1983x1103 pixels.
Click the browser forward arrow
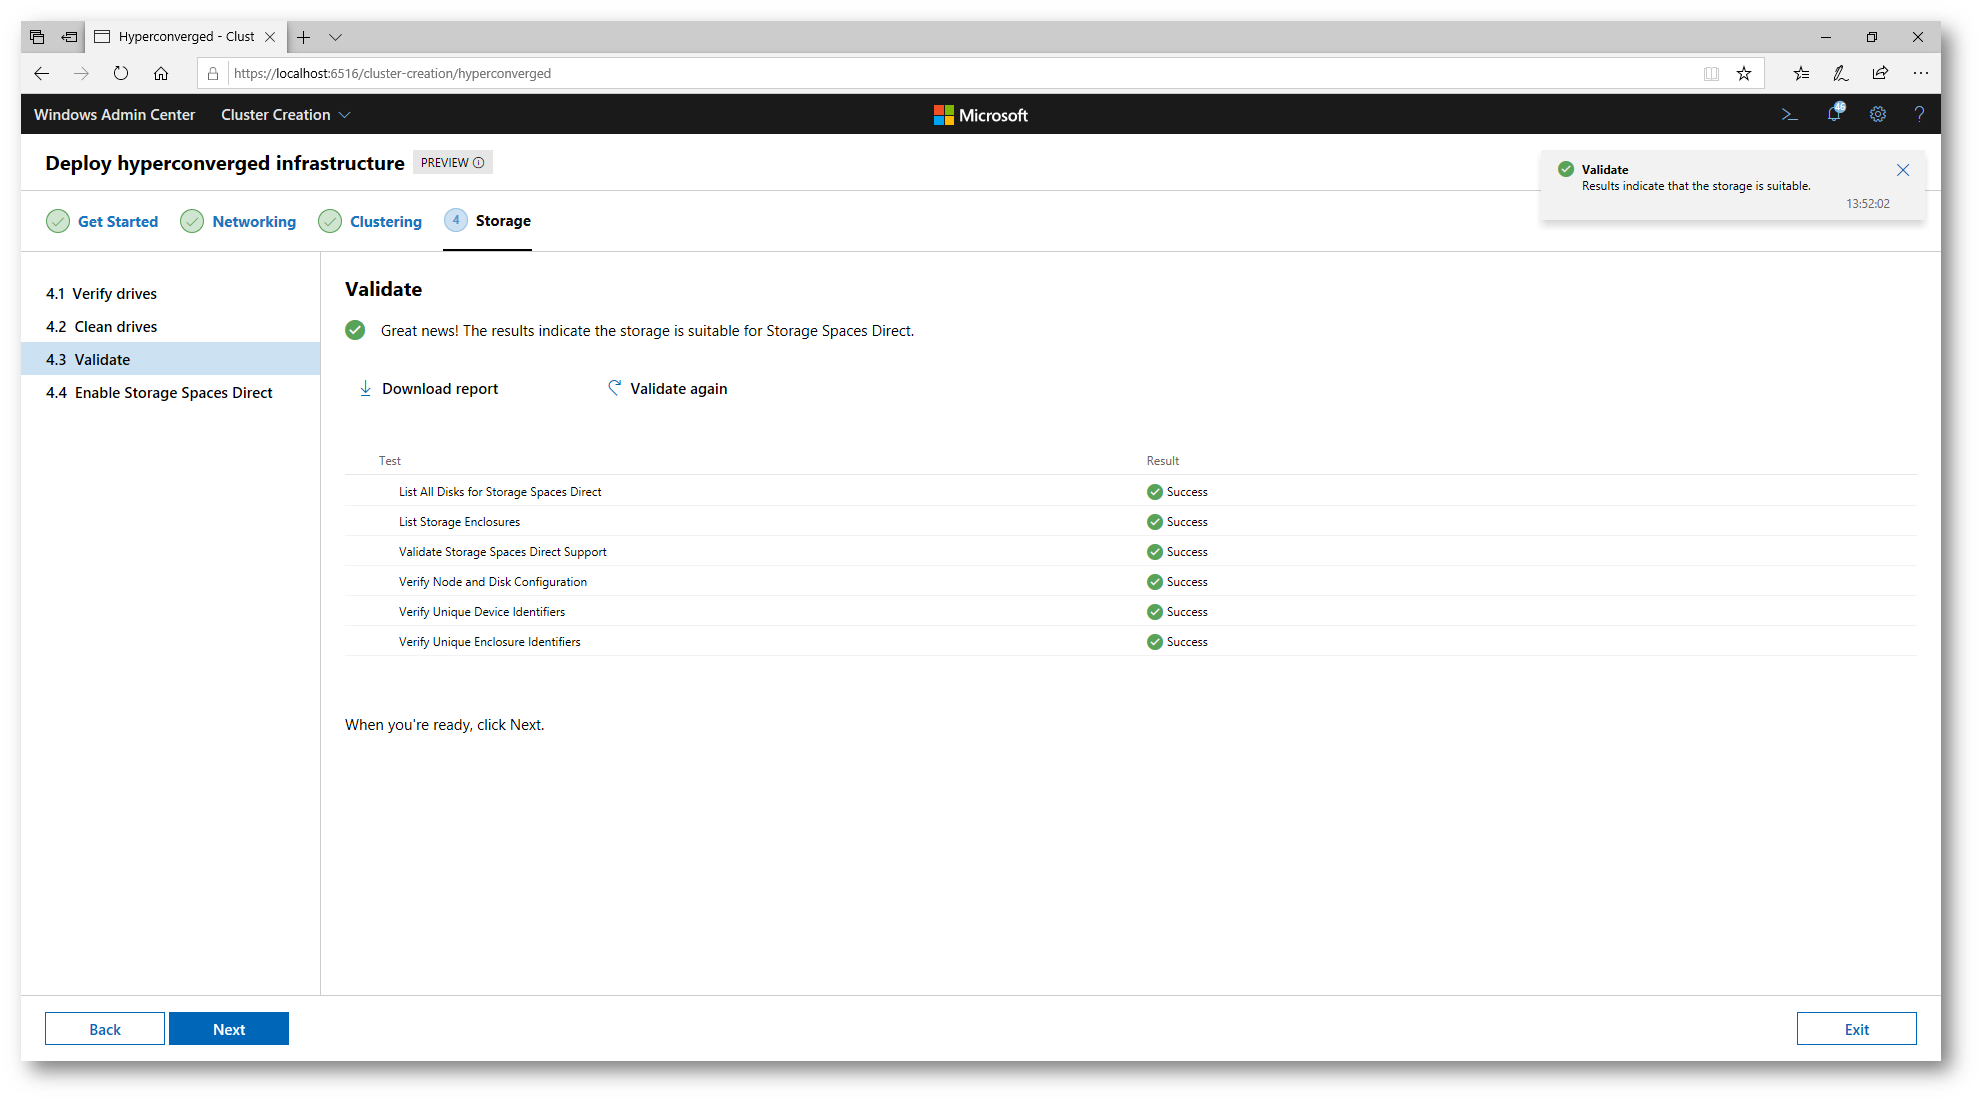pyautogui.click(x=81, y=73)
